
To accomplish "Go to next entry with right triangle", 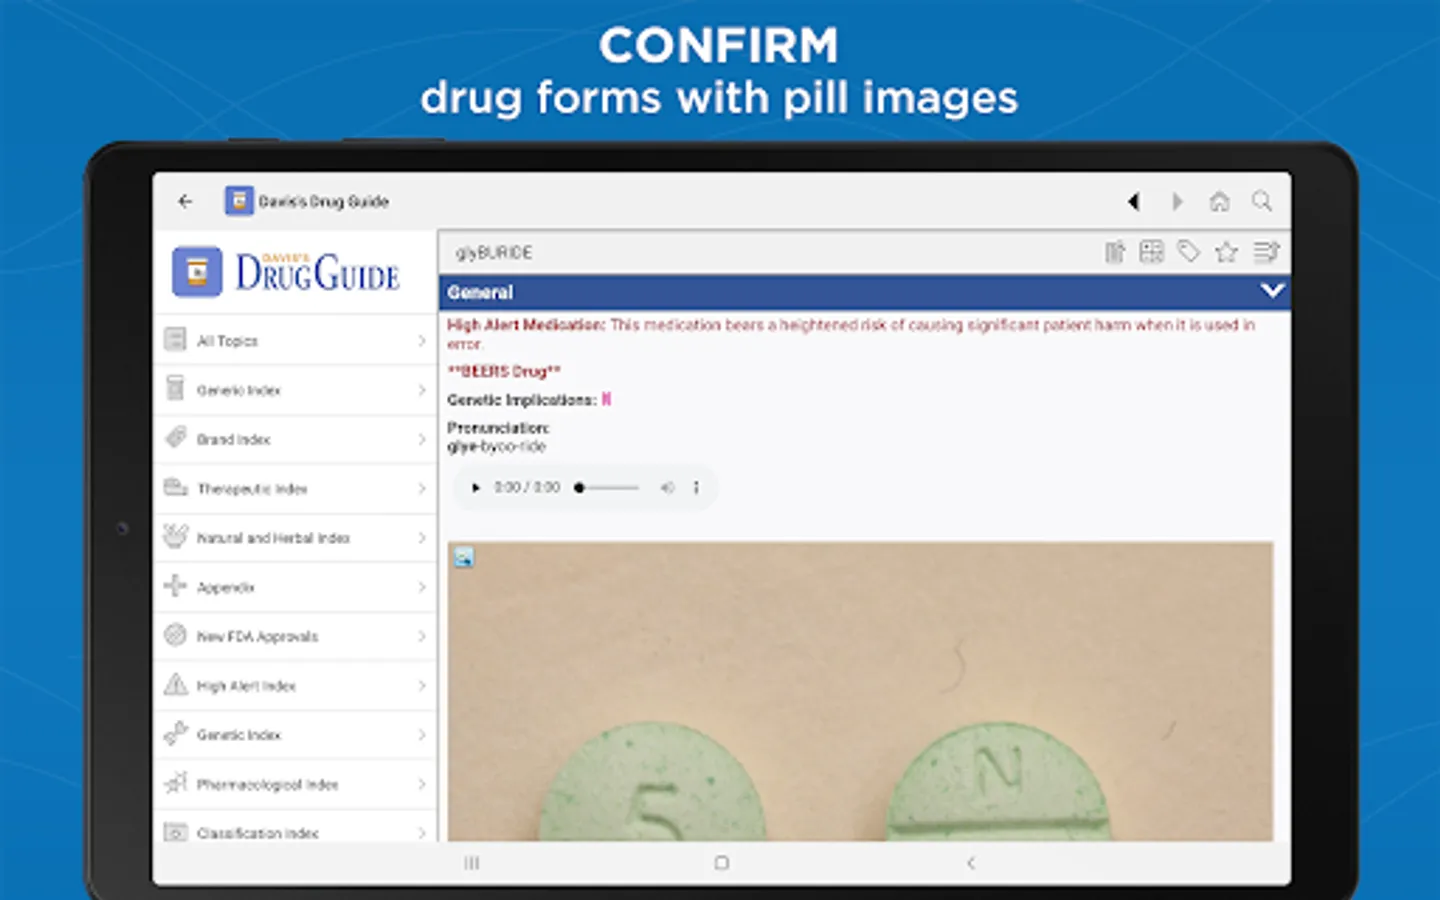I will [x=1177, y=201].
